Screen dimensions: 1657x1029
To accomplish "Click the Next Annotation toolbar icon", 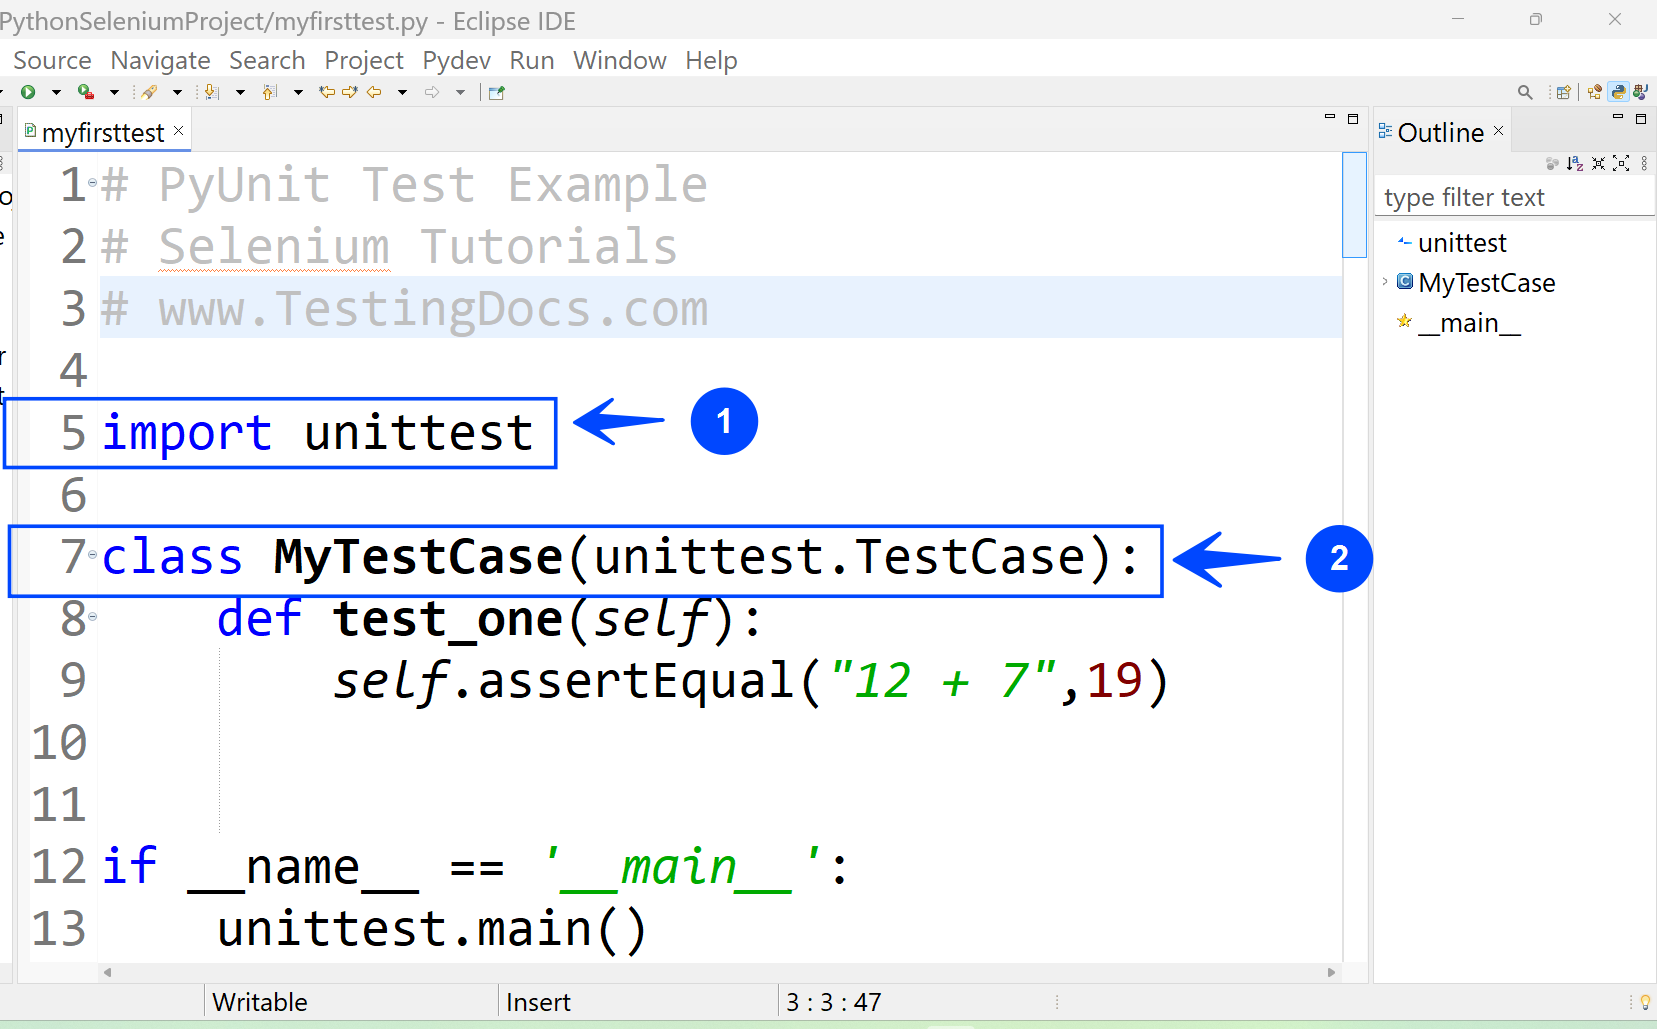I will (x=211, y=92).
